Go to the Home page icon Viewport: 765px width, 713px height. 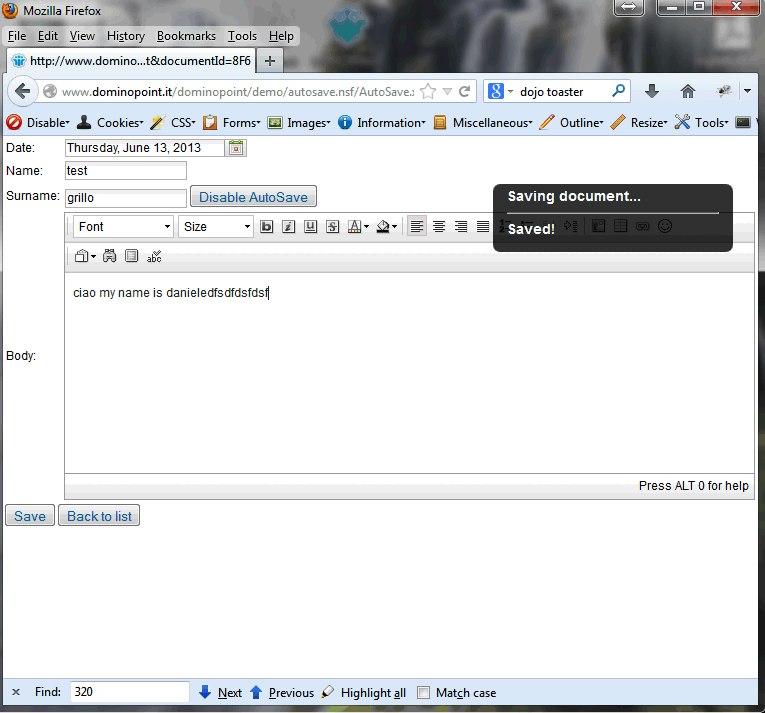click(688, 91)
